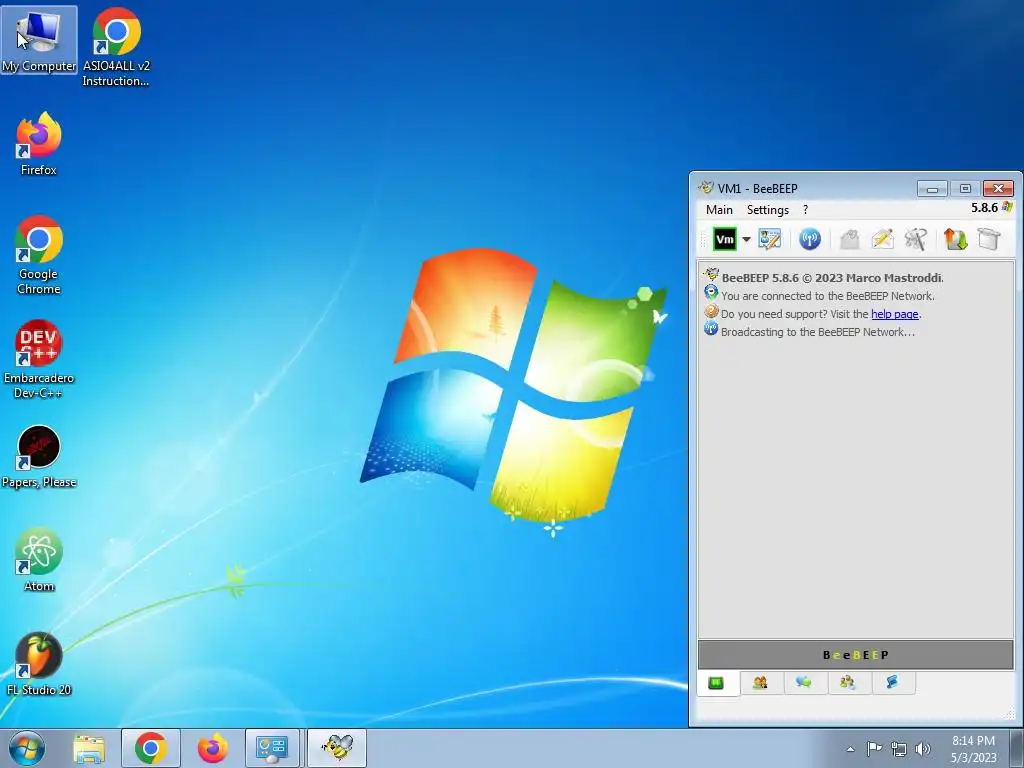Select the ASIO4ALL v2 Instruction desktop shortcut
The image size is (1024, 768).
pyautogui.click(x=116, y=47)
